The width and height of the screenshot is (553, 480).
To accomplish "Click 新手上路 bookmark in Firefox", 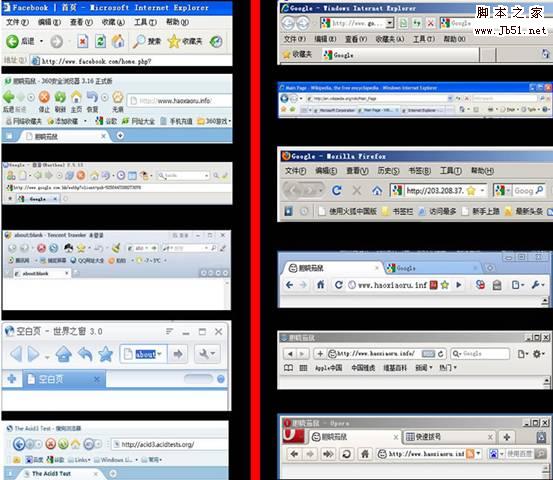I will (x=481, y=211).
